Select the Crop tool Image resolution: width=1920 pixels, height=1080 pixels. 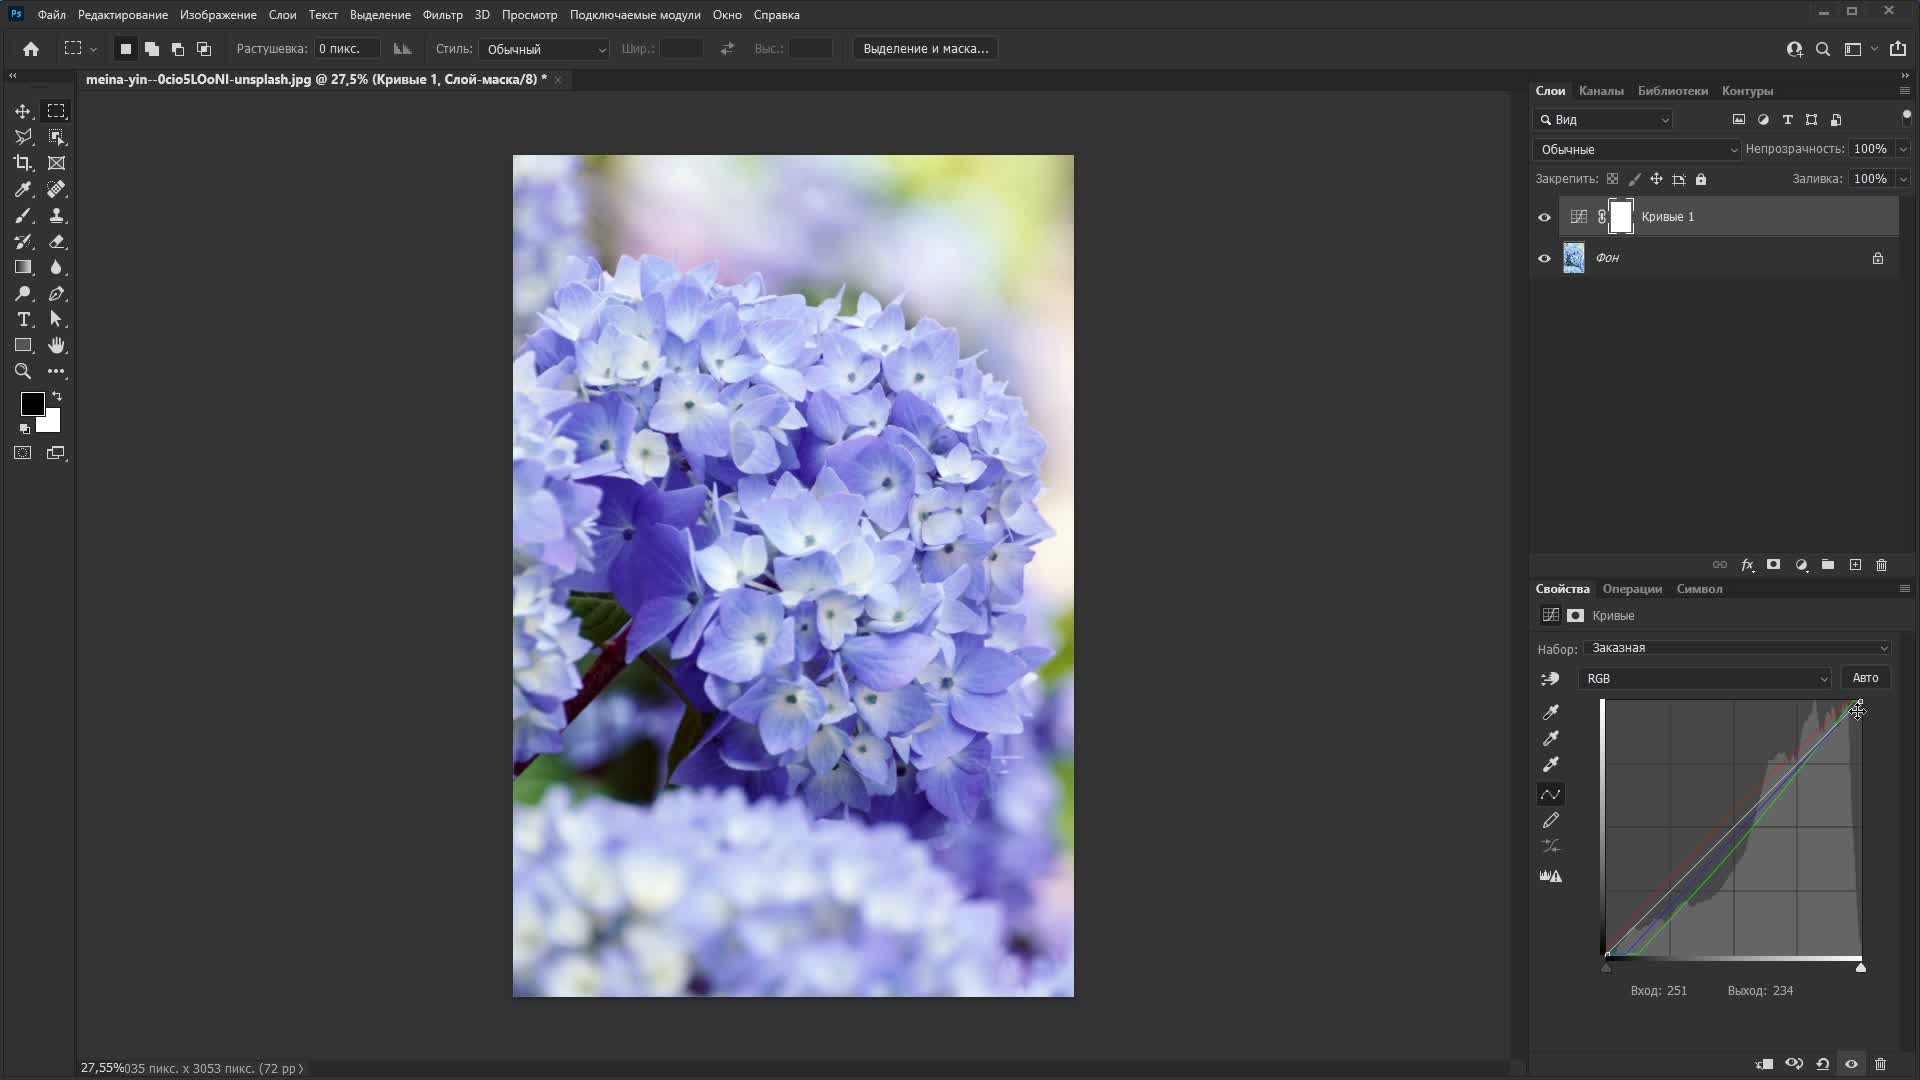point(23,163)
